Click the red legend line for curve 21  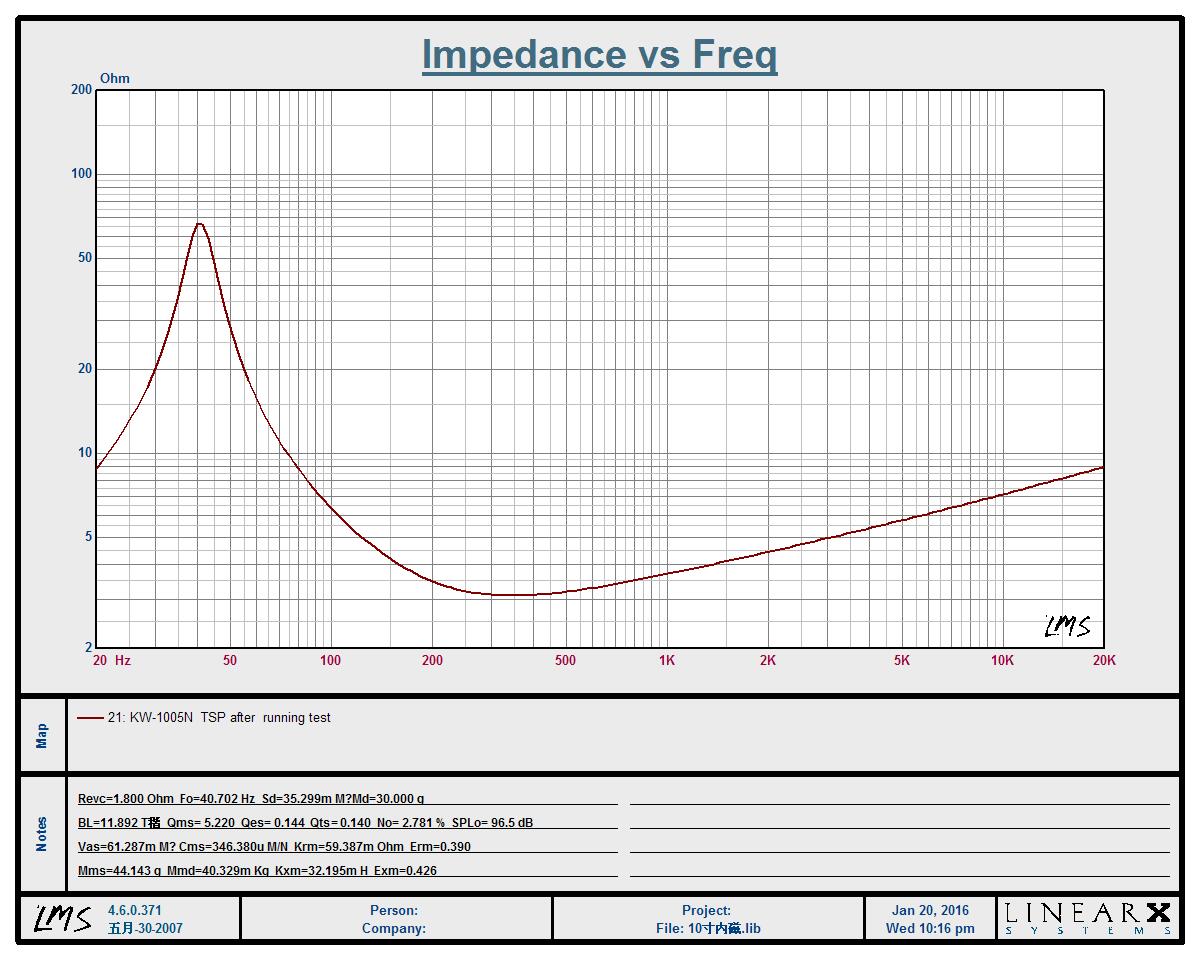90,718
